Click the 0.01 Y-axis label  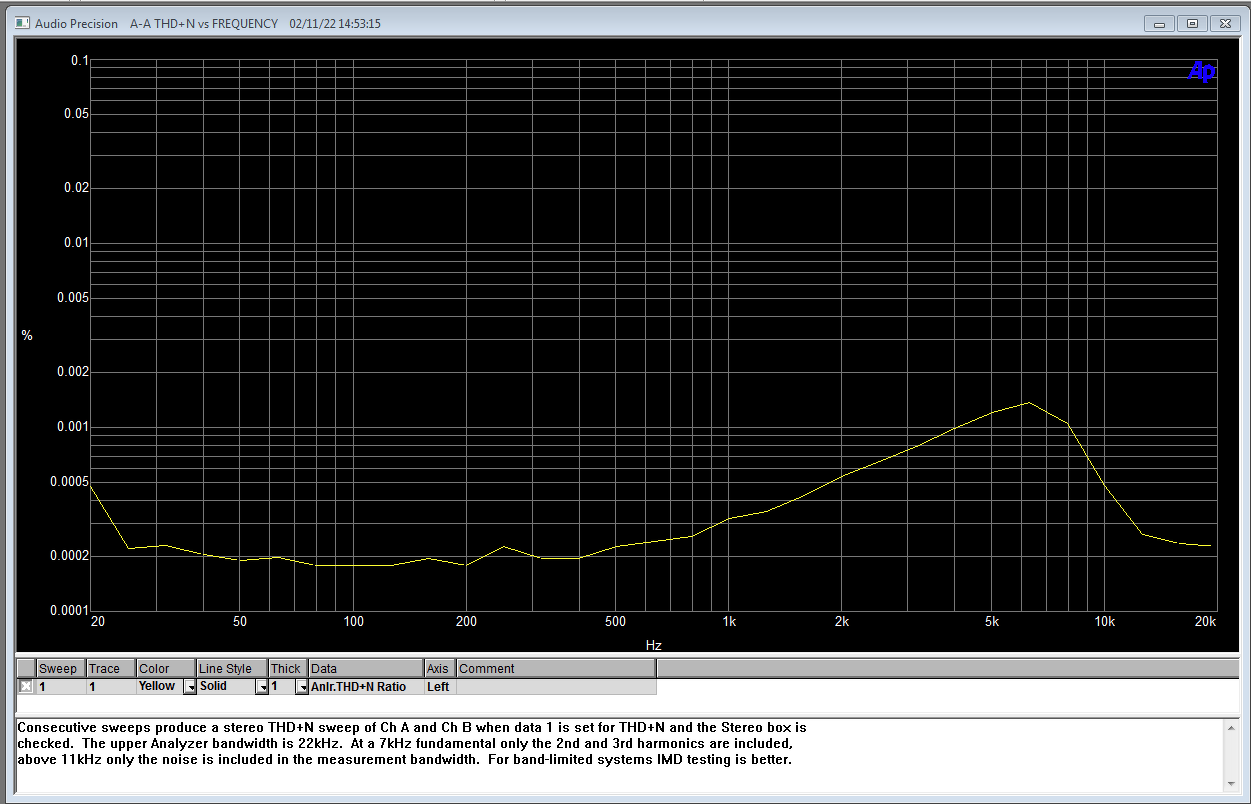pyautogui.click(x=76, y=243)
